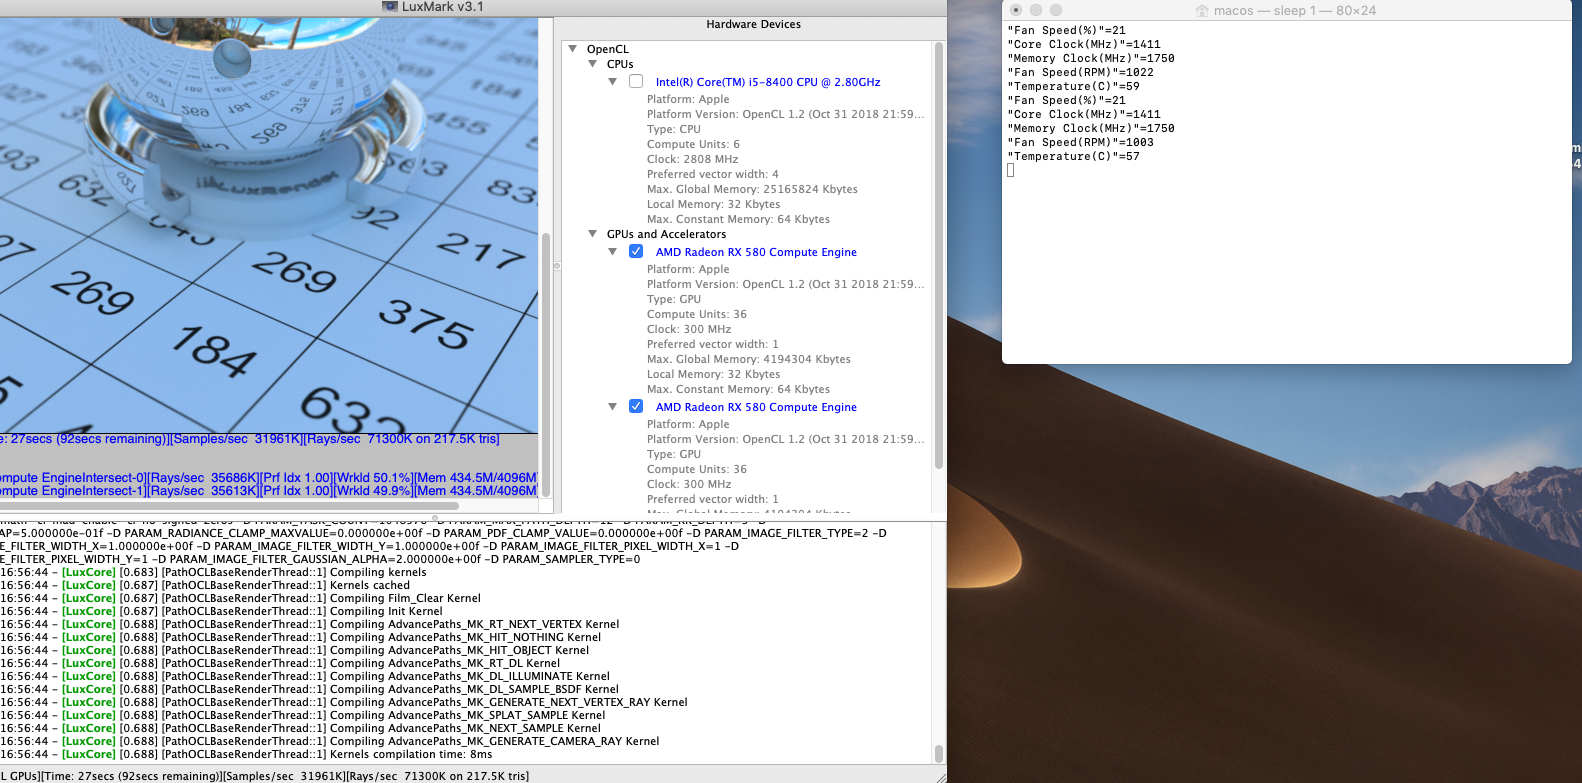Click the splitter handle between render and devices panels
The image size is (1582, 783).
pos(557,266)
